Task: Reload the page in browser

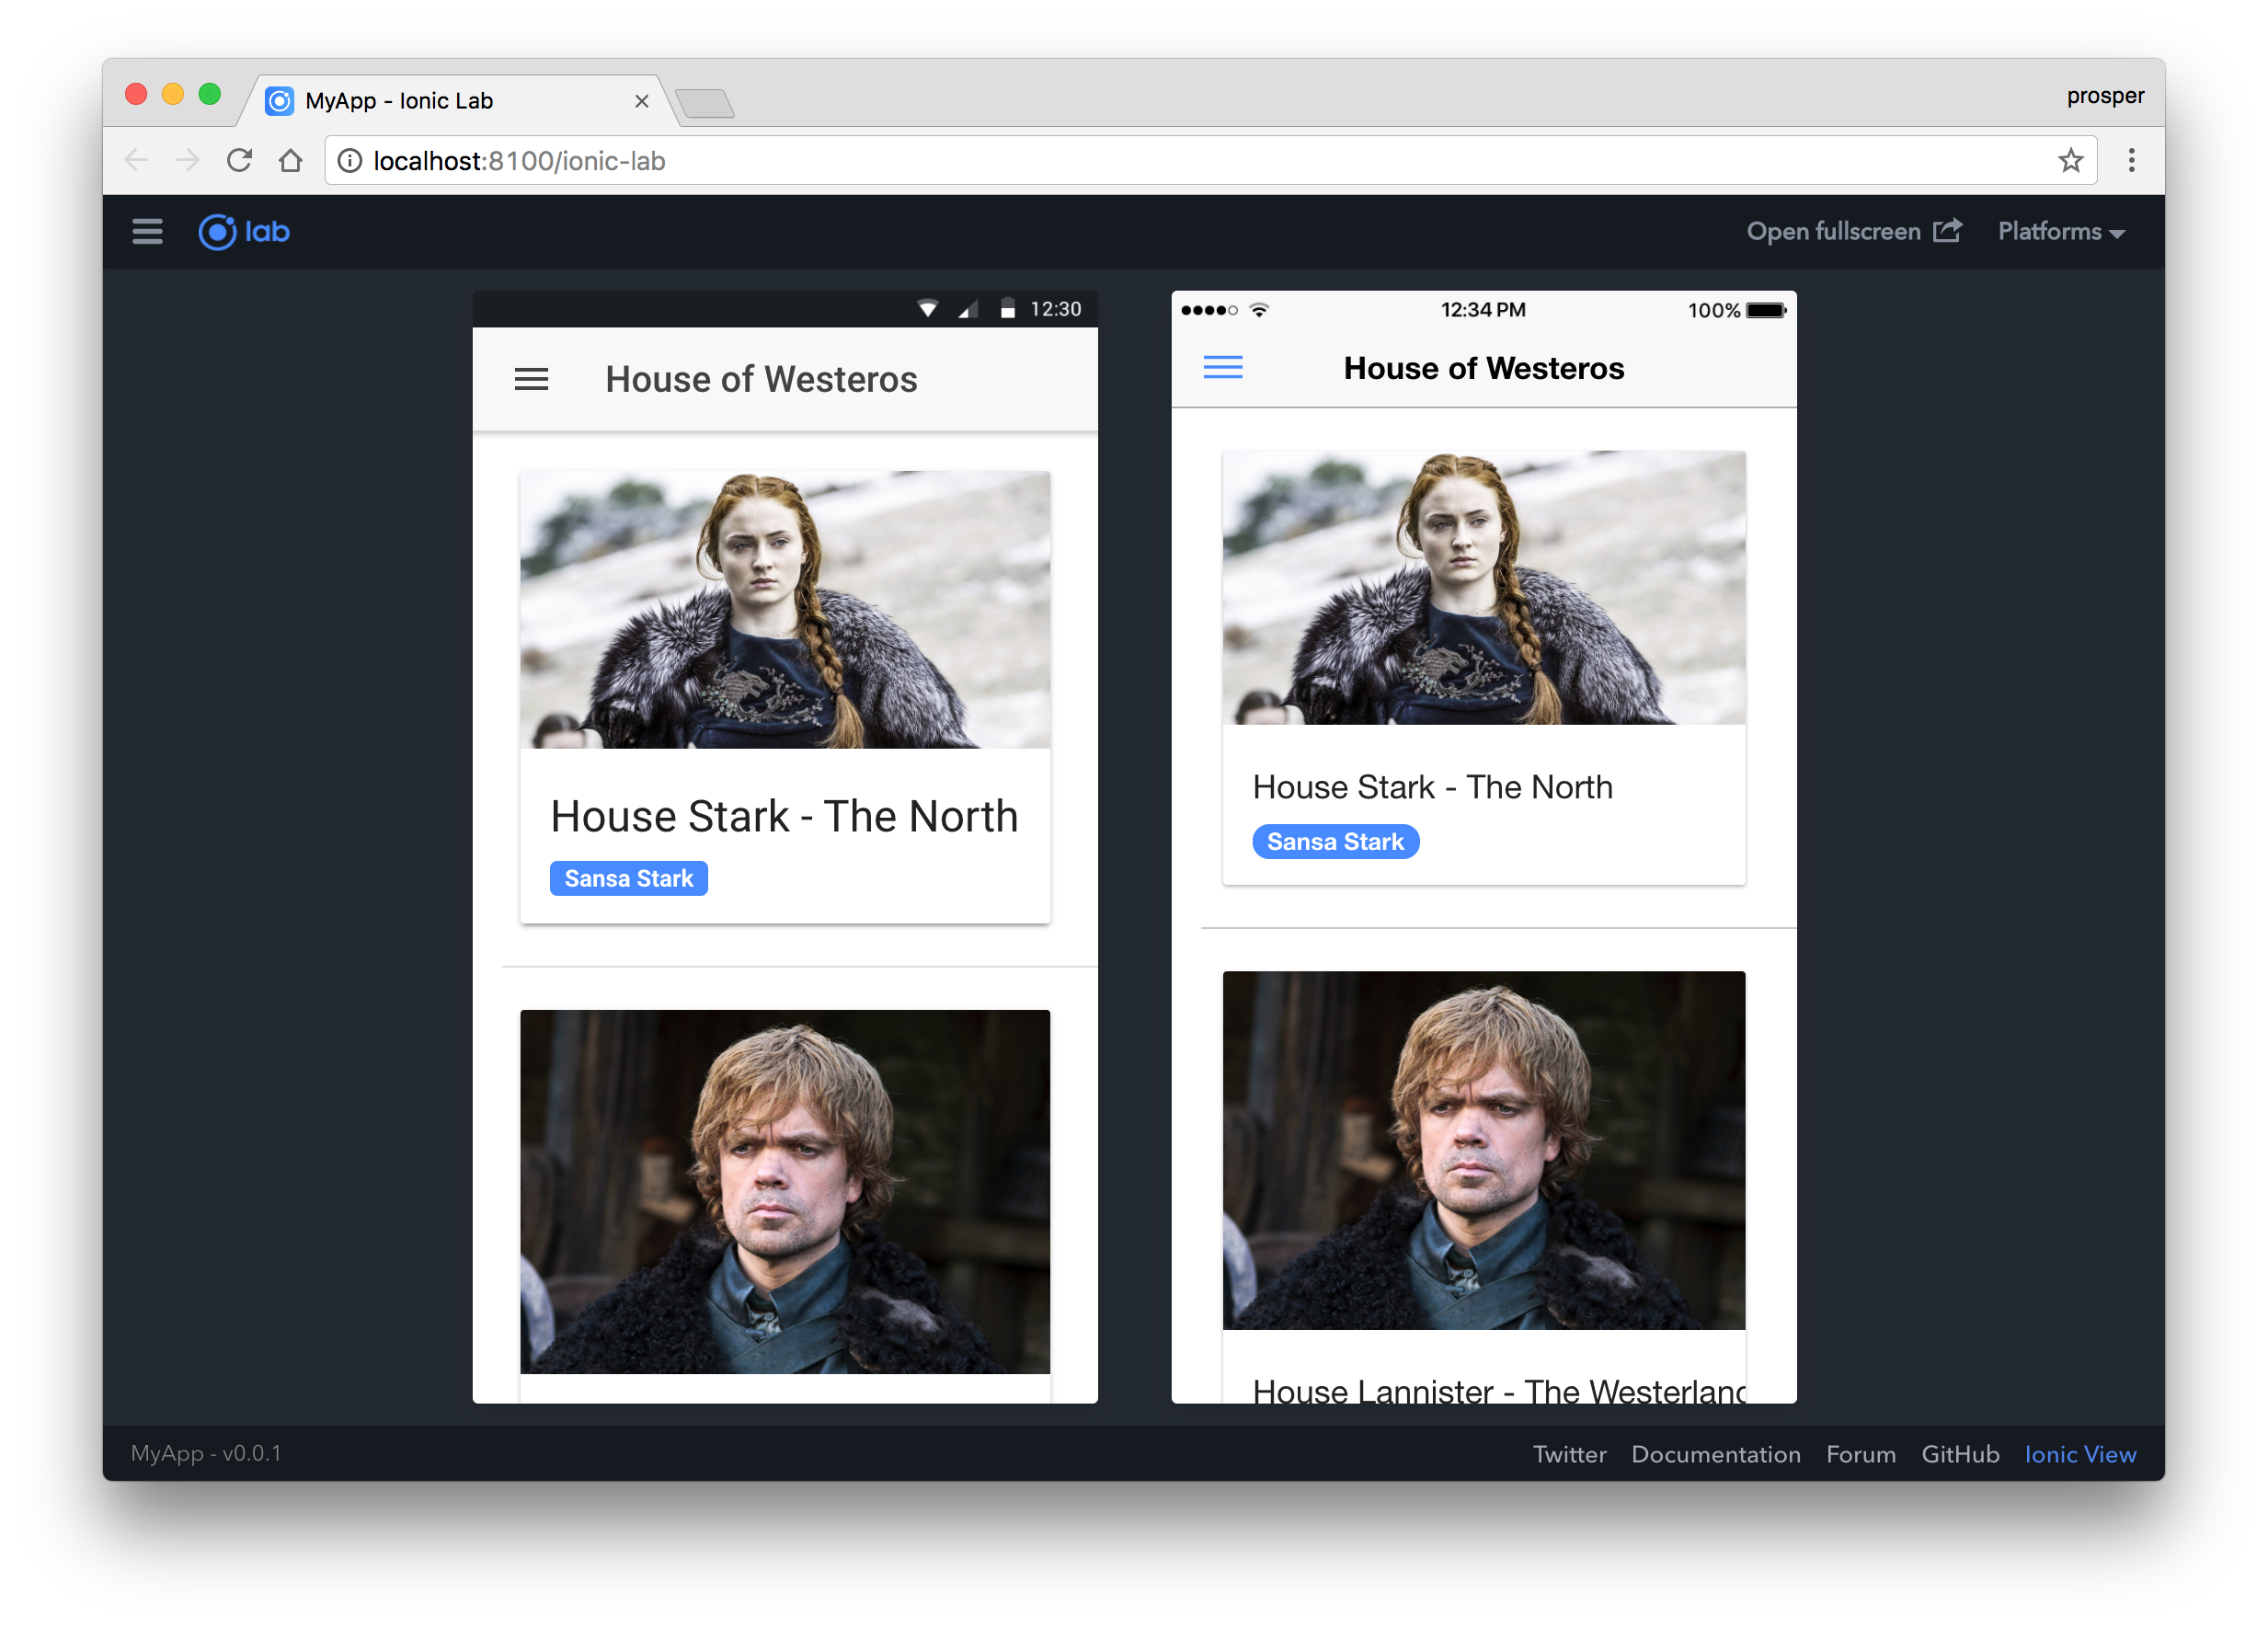Action: click(239, 161)
